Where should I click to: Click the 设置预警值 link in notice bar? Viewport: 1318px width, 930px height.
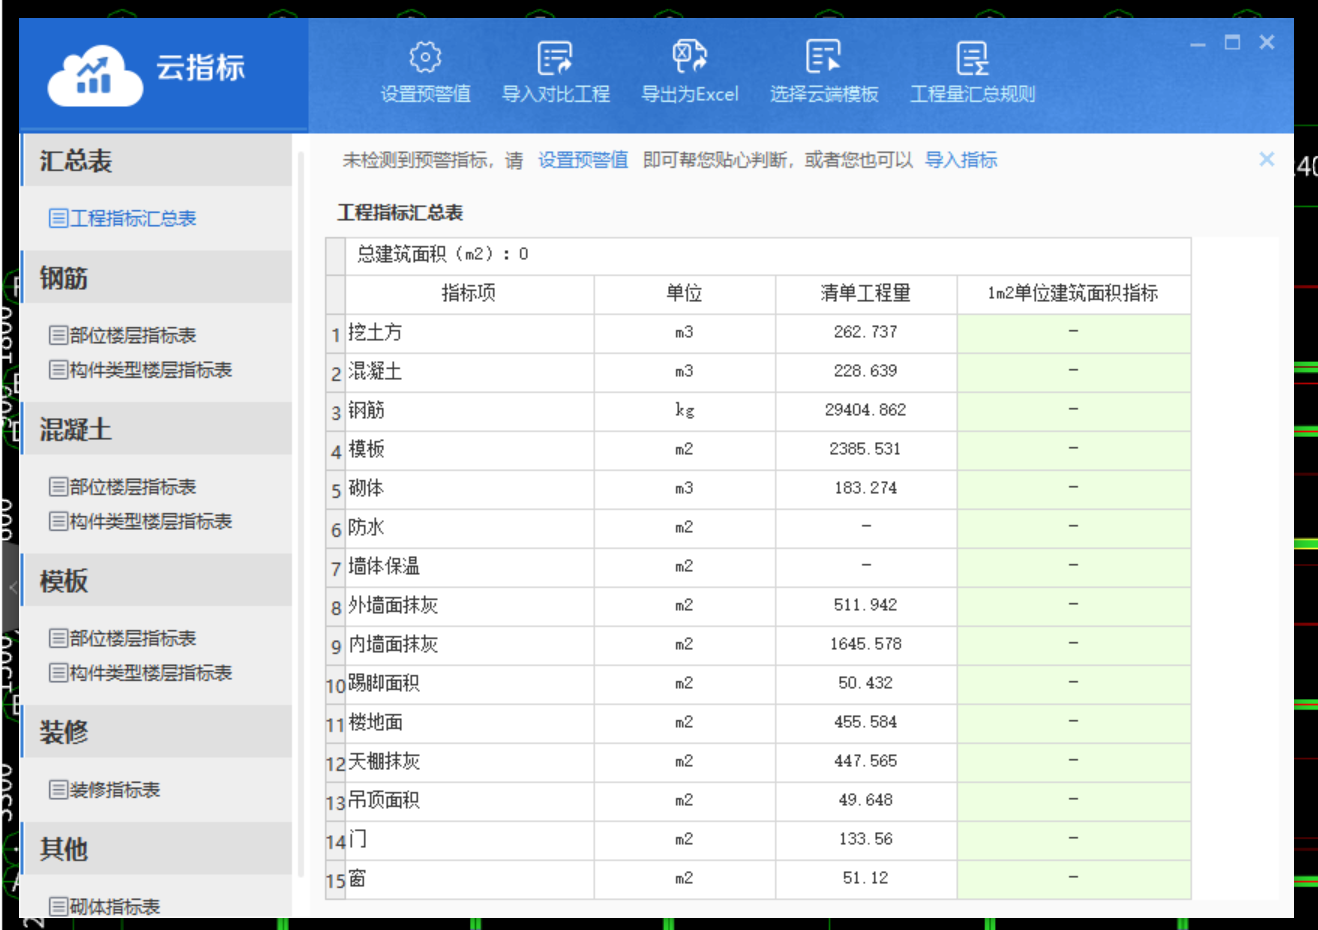point(583,160)
